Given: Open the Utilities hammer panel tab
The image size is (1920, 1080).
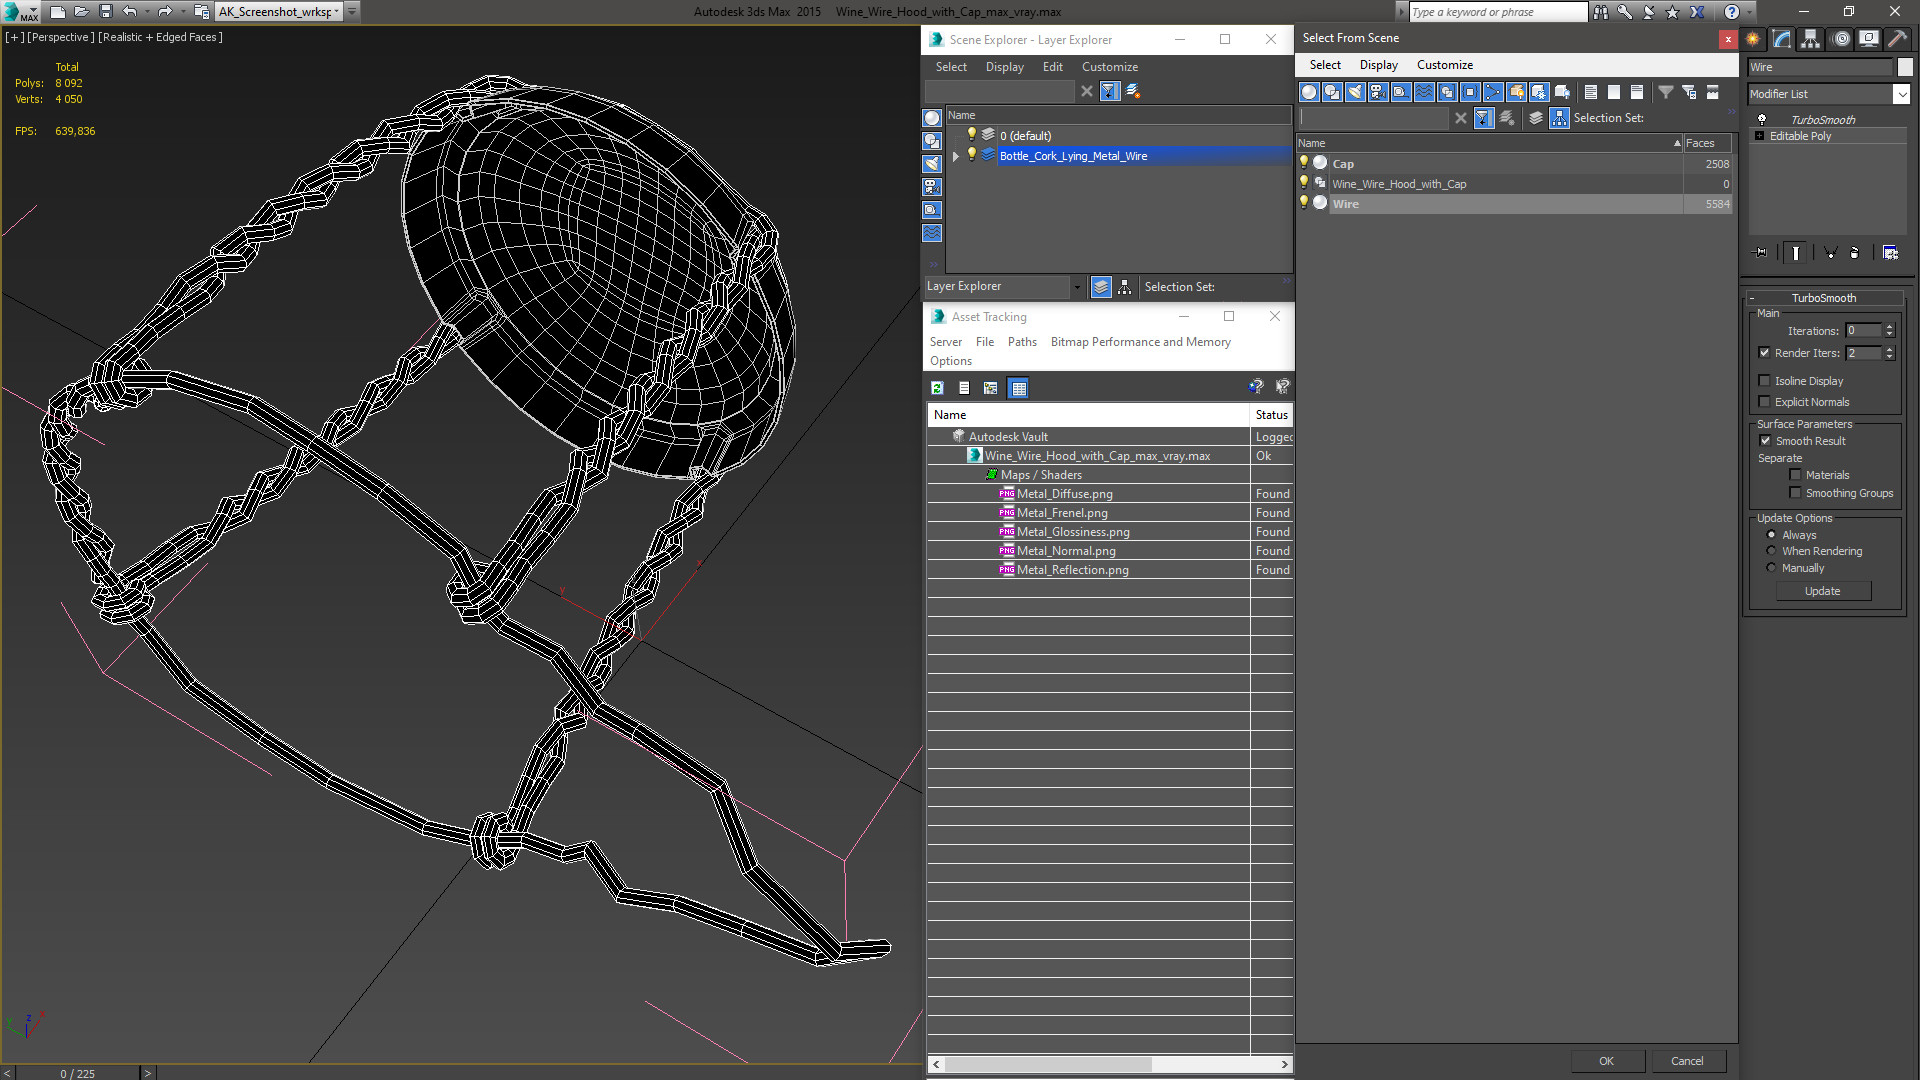Looking at the screenshot, I should click(x=1897, y=39).
